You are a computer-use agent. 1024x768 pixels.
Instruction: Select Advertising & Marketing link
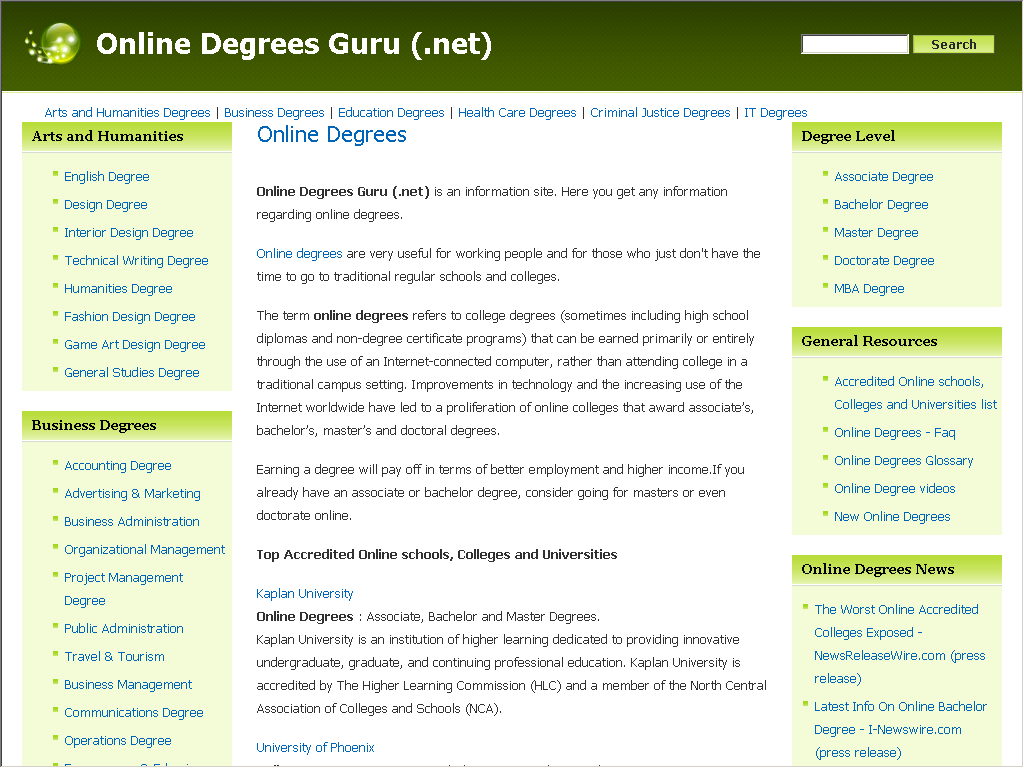pos(133,494)
